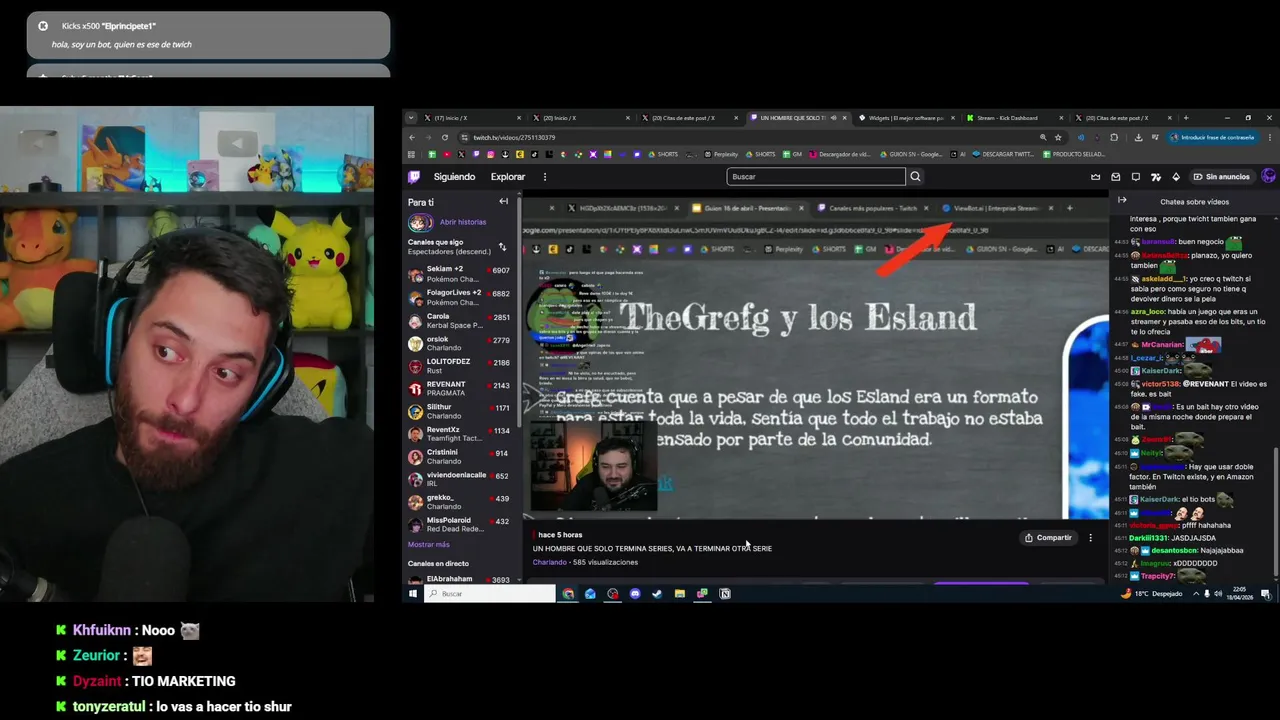
Task: Click the chat panel vertical scrollbar
Action: [1276, 510]
